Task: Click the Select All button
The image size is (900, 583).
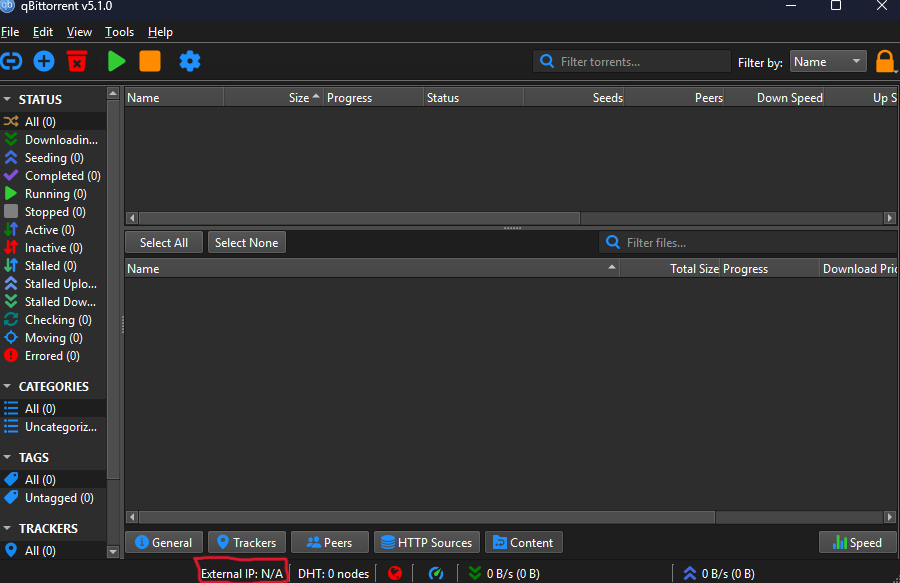Action: 164,242
